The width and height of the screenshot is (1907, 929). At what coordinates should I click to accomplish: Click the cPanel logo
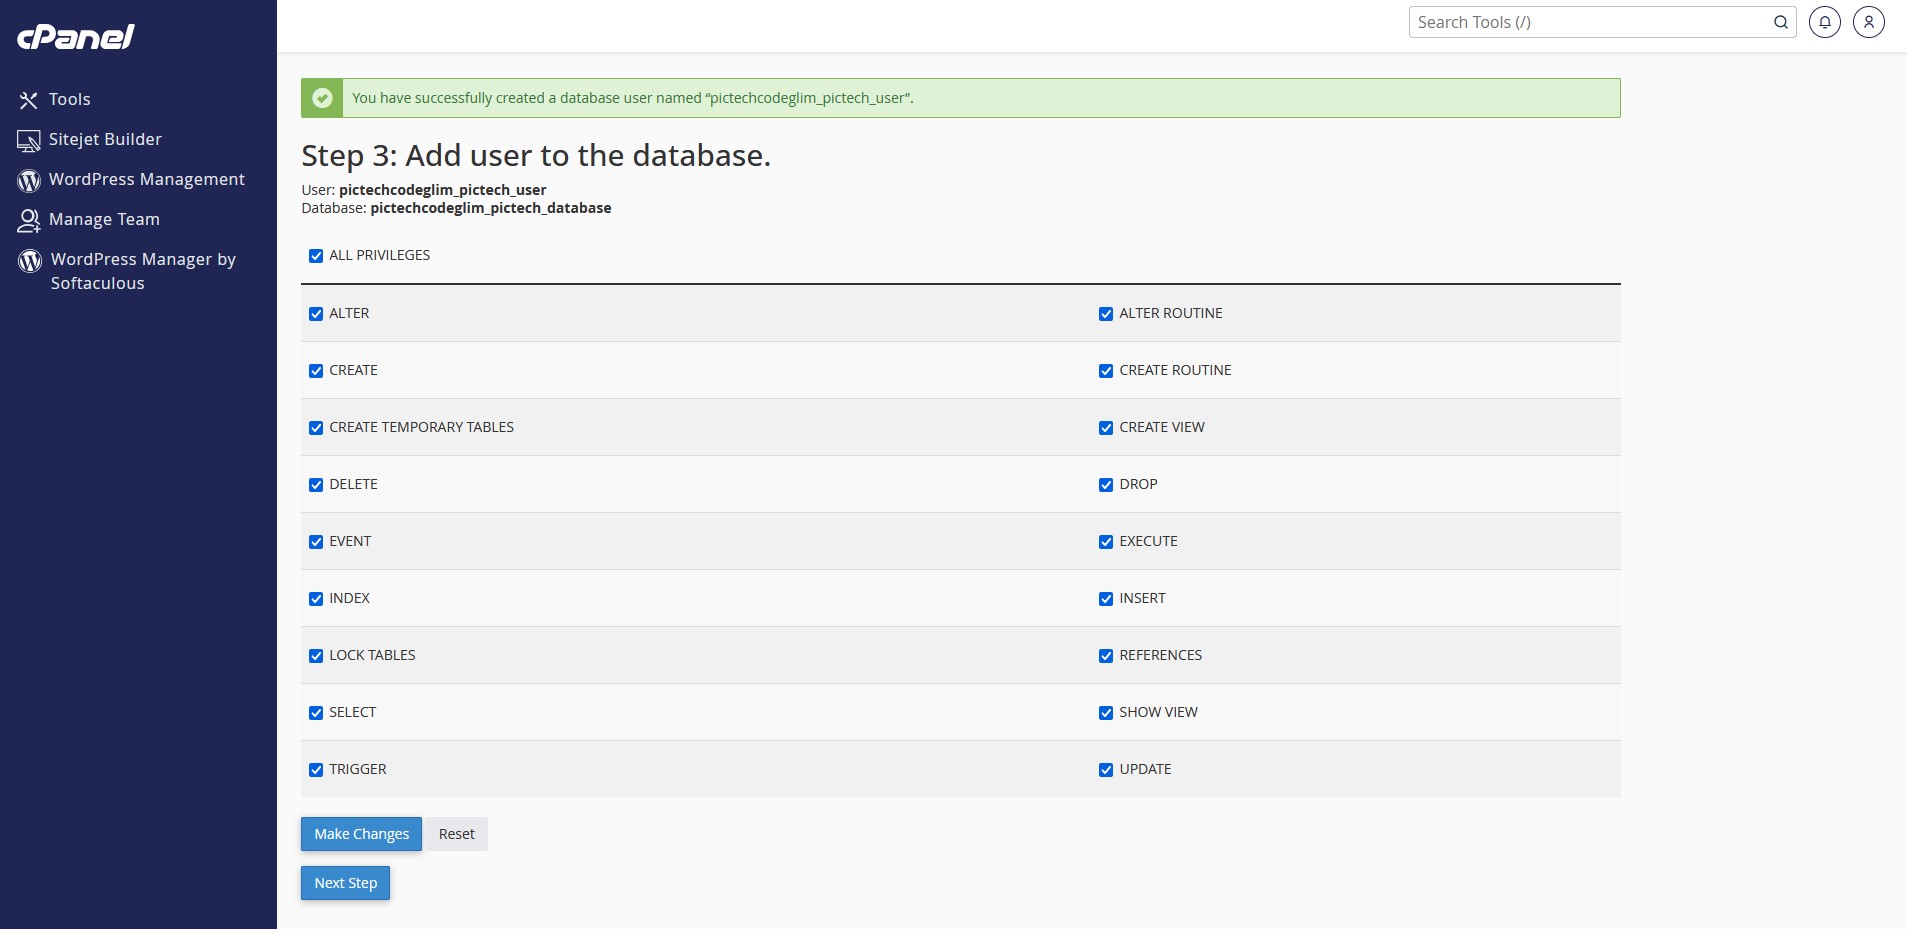[x=76, y=37]
